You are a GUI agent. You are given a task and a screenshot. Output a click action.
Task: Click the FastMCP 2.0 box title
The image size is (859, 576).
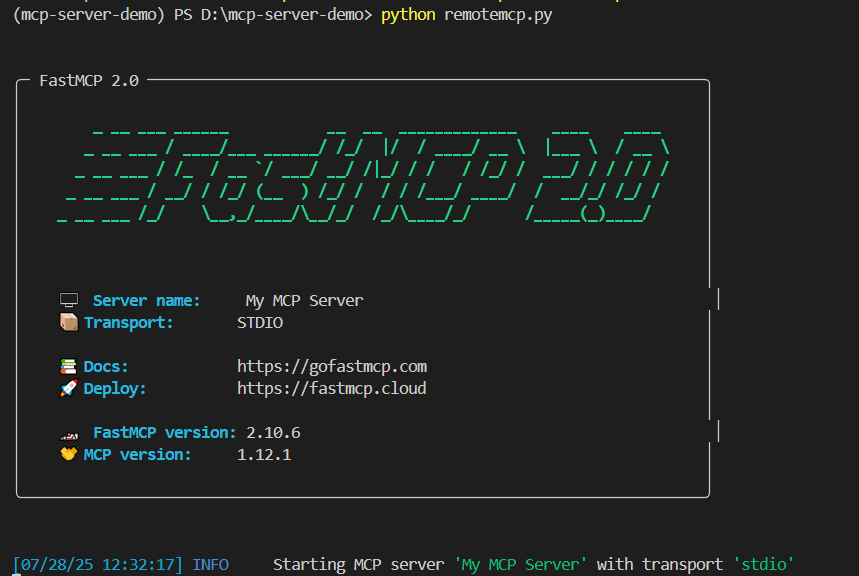click(x=87, y=80)
